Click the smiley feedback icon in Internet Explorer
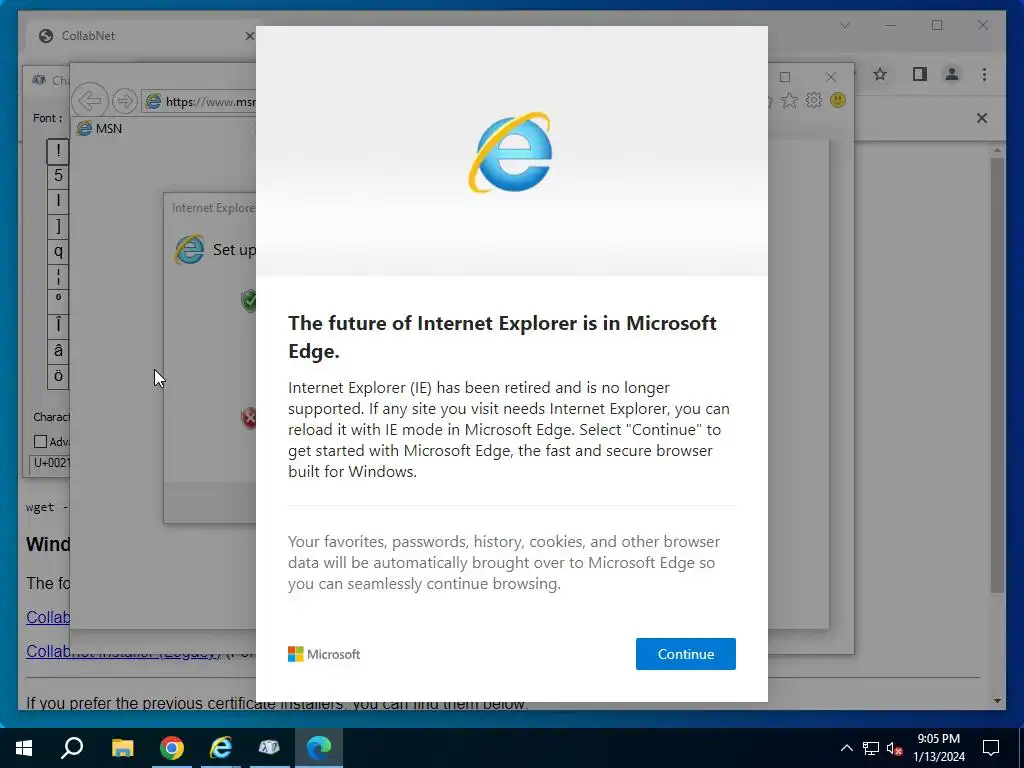The image size is (1024, 768). [838, 100]
